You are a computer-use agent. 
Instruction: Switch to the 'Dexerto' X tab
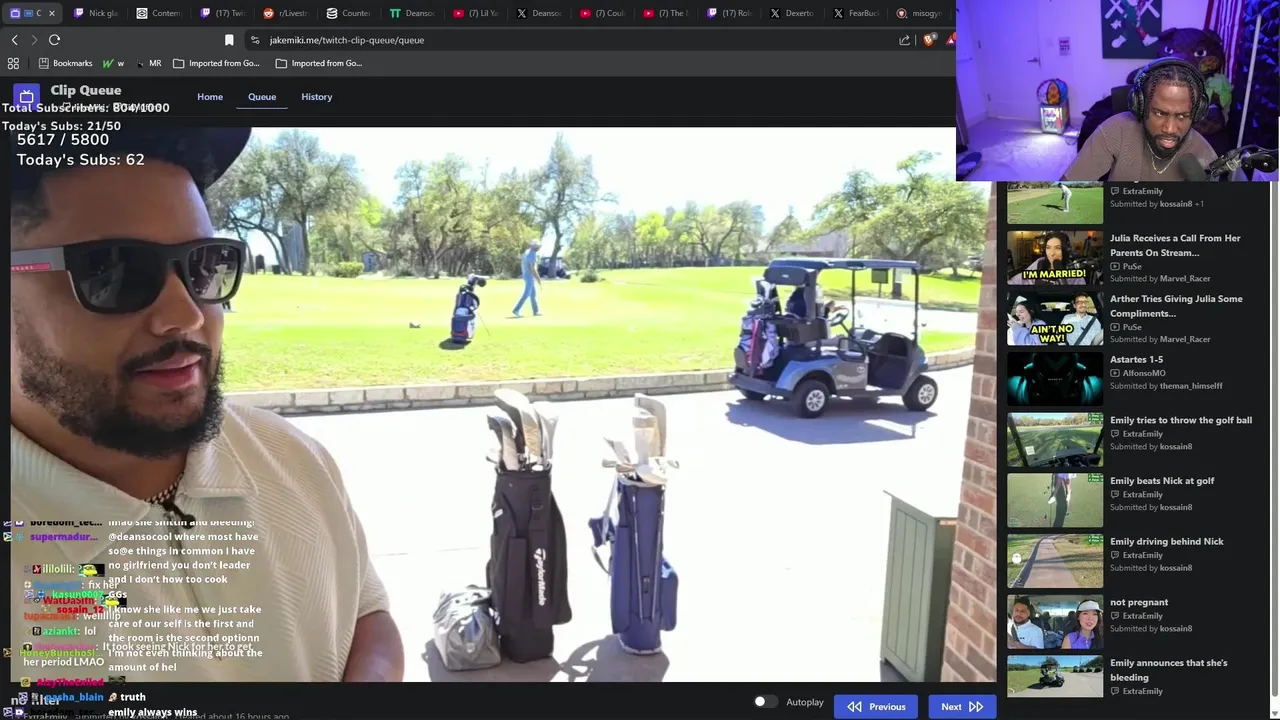(795, 13)
